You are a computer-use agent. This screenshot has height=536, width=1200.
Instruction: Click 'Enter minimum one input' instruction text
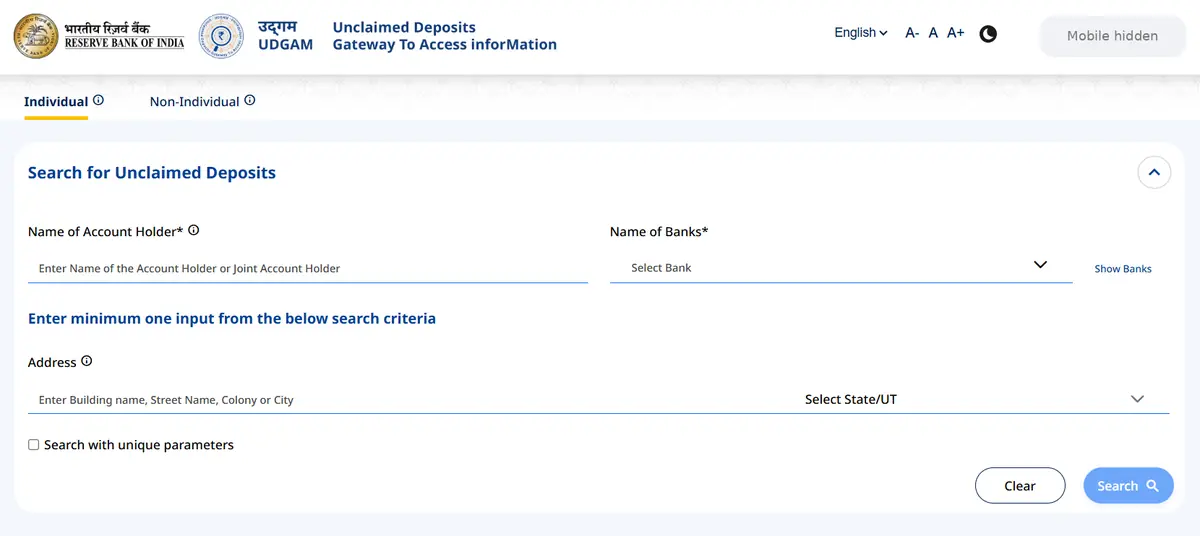(x=232, y=319)
